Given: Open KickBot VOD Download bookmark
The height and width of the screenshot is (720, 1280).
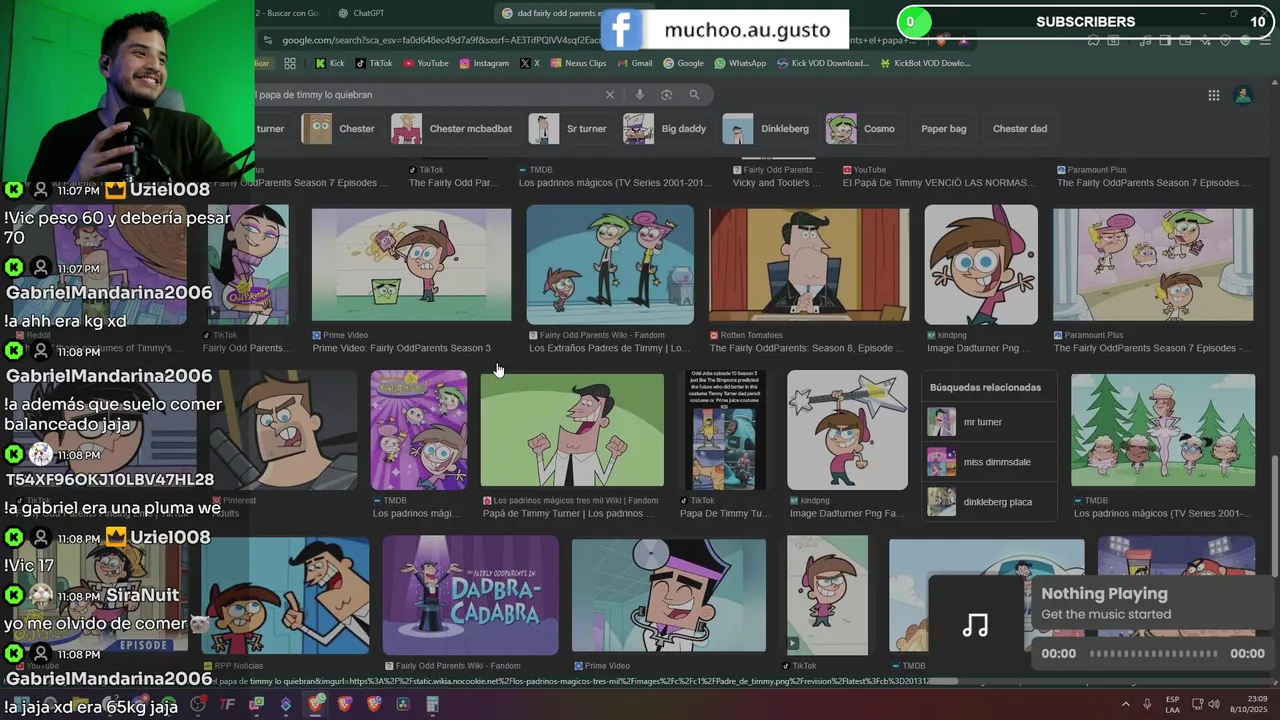Looking at the screenshot, I should click(925, 63).
